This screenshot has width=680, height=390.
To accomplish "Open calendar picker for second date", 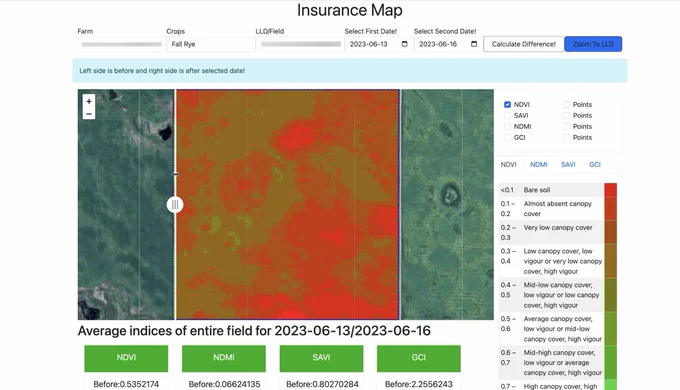I will [x=474, y=44].
